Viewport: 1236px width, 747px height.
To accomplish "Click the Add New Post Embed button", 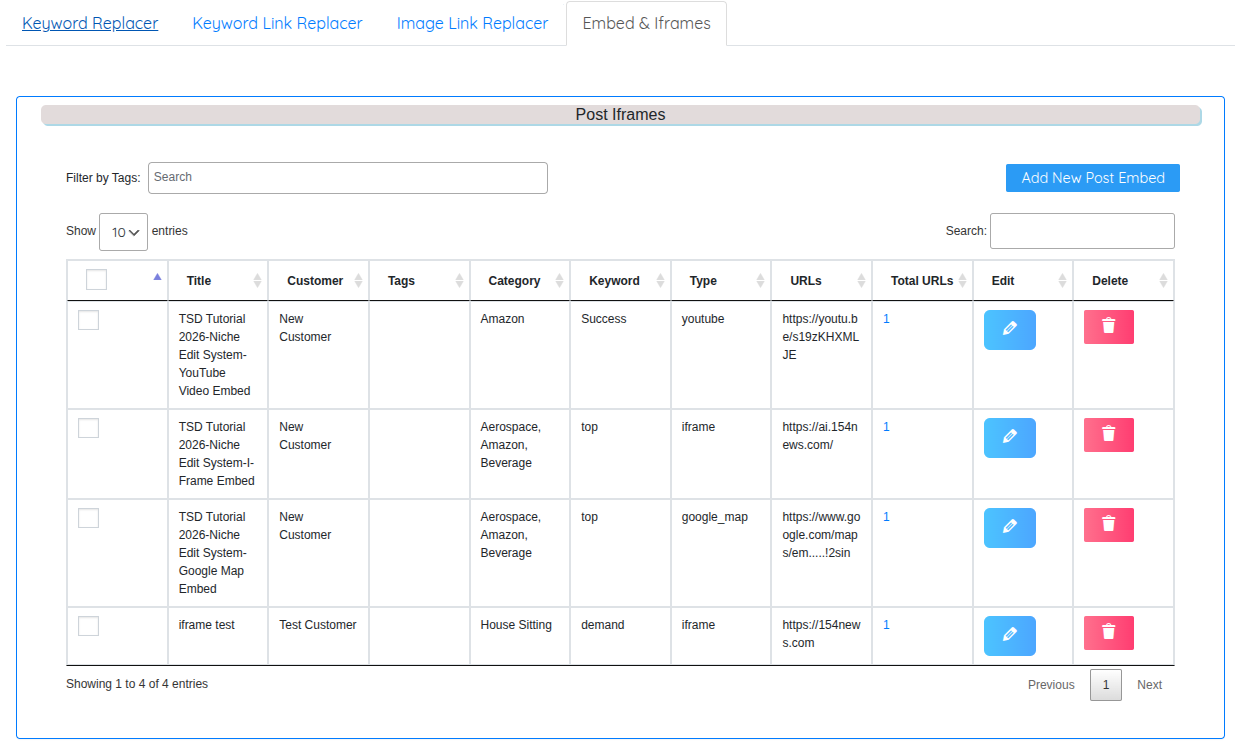I will [1092, 178].
